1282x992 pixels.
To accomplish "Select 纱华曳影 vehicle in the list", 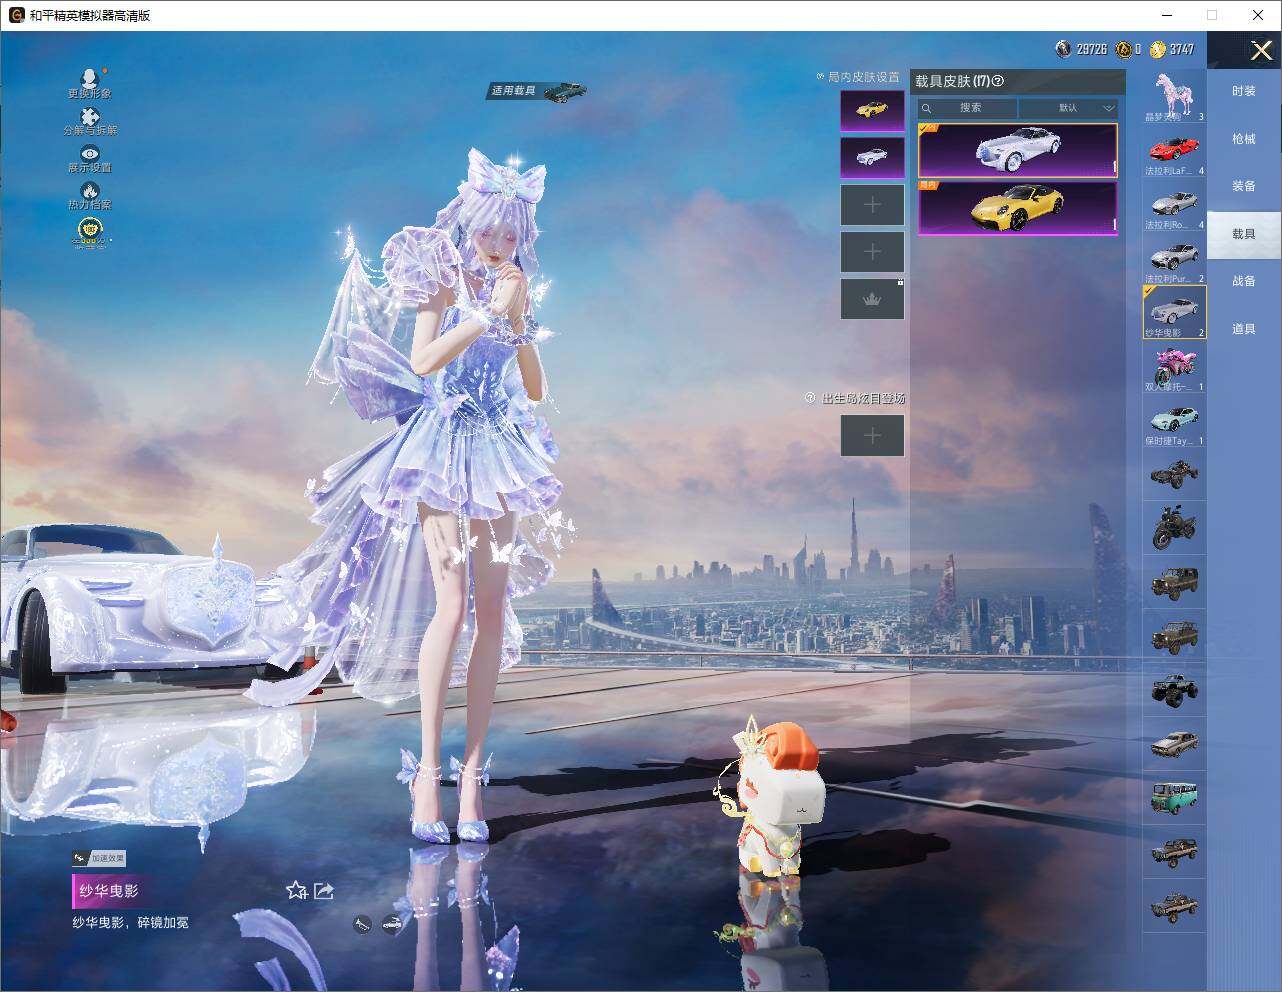I will (x=1174, y=312).
